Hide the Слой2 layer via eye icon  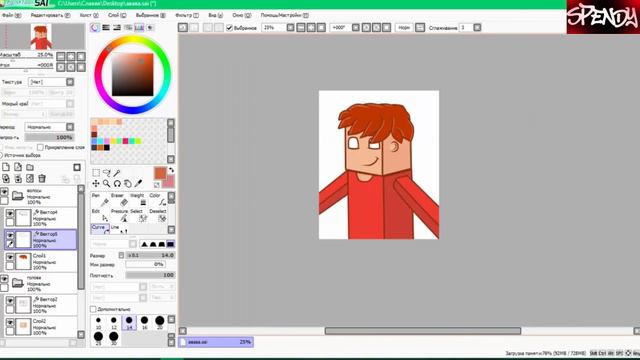pyautogui.click(x=10, y=322)
